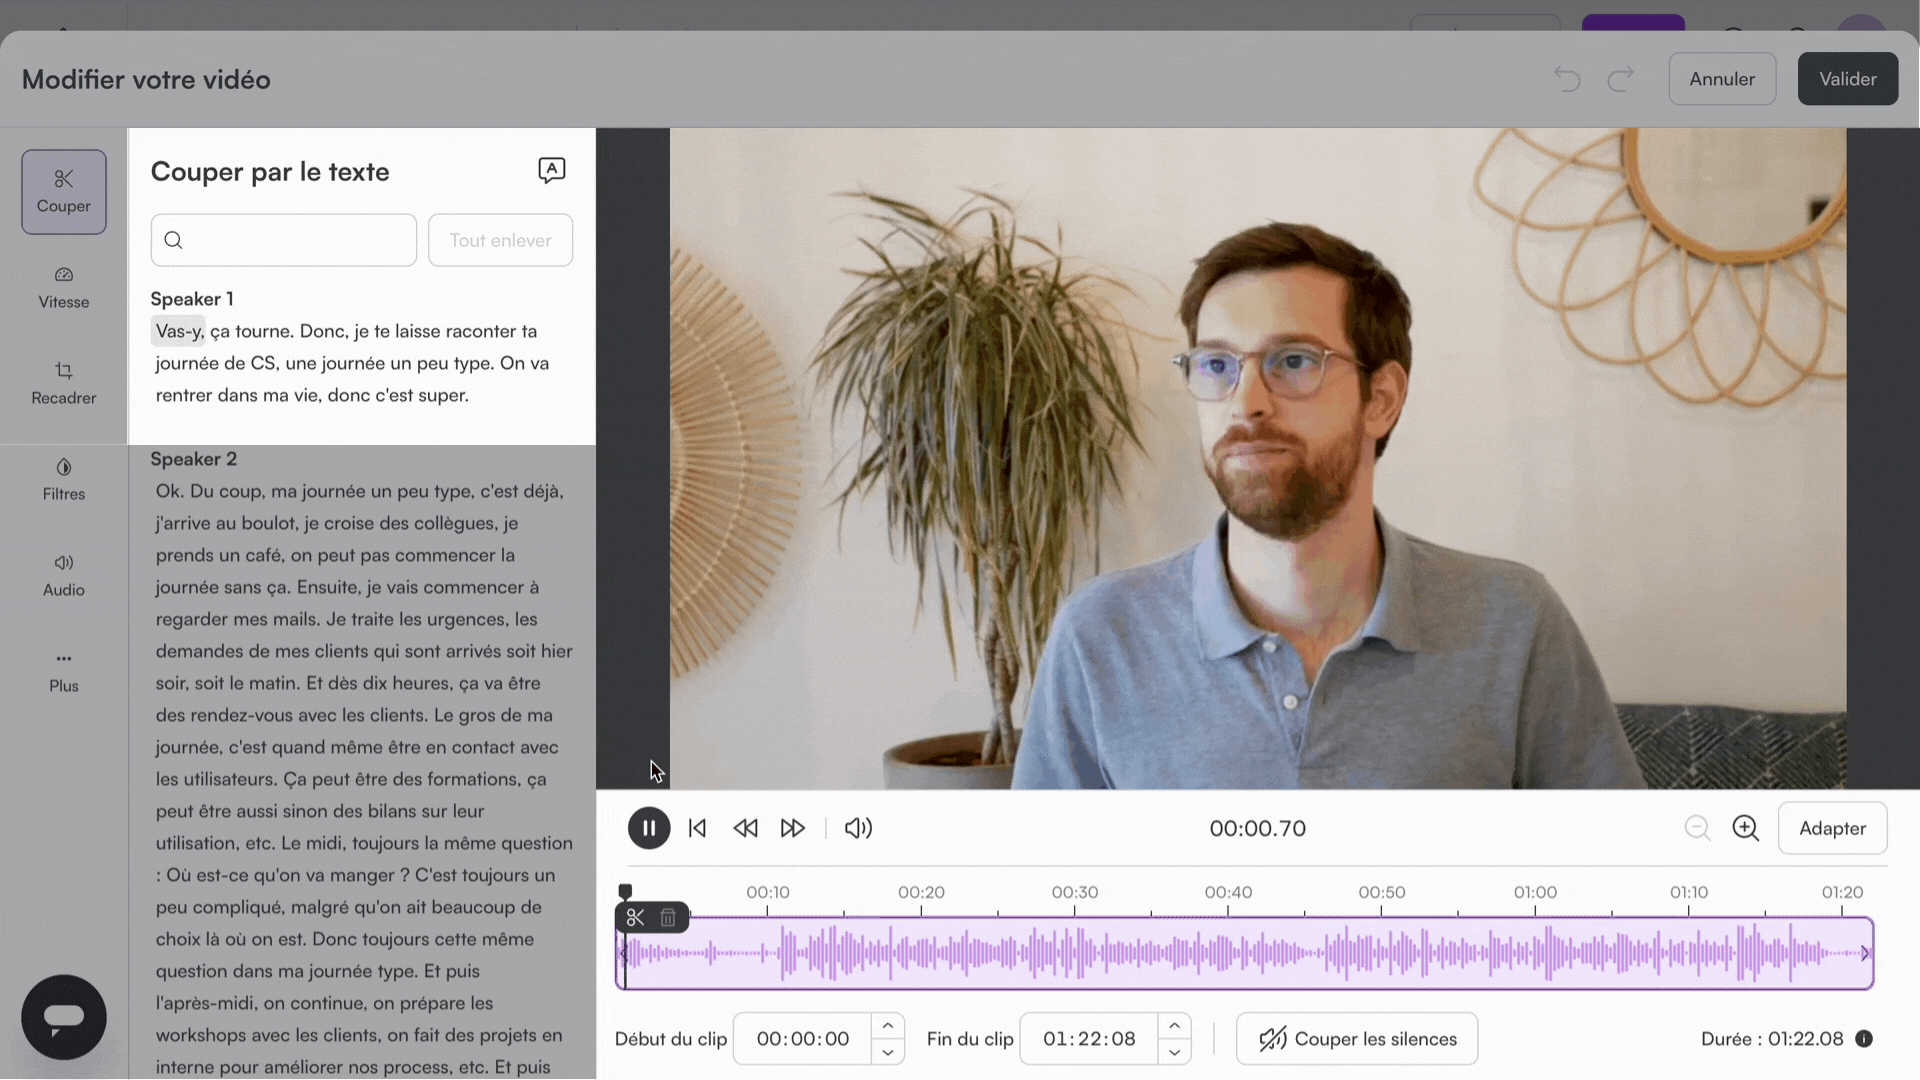Click the Valider button

pos(1847,79)
